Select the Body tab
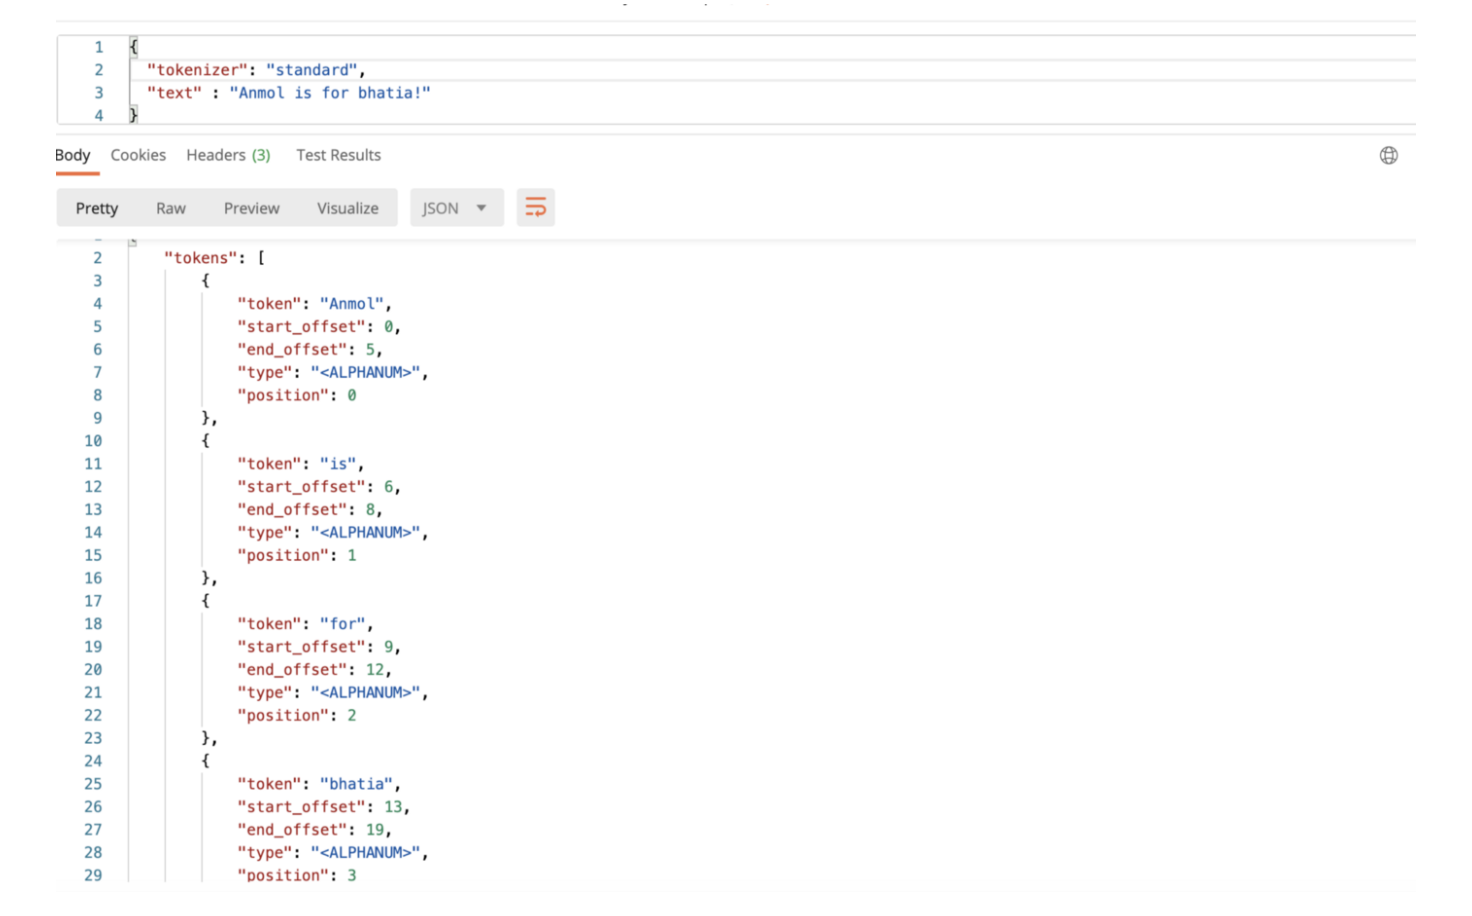 [x=73, y=155]
